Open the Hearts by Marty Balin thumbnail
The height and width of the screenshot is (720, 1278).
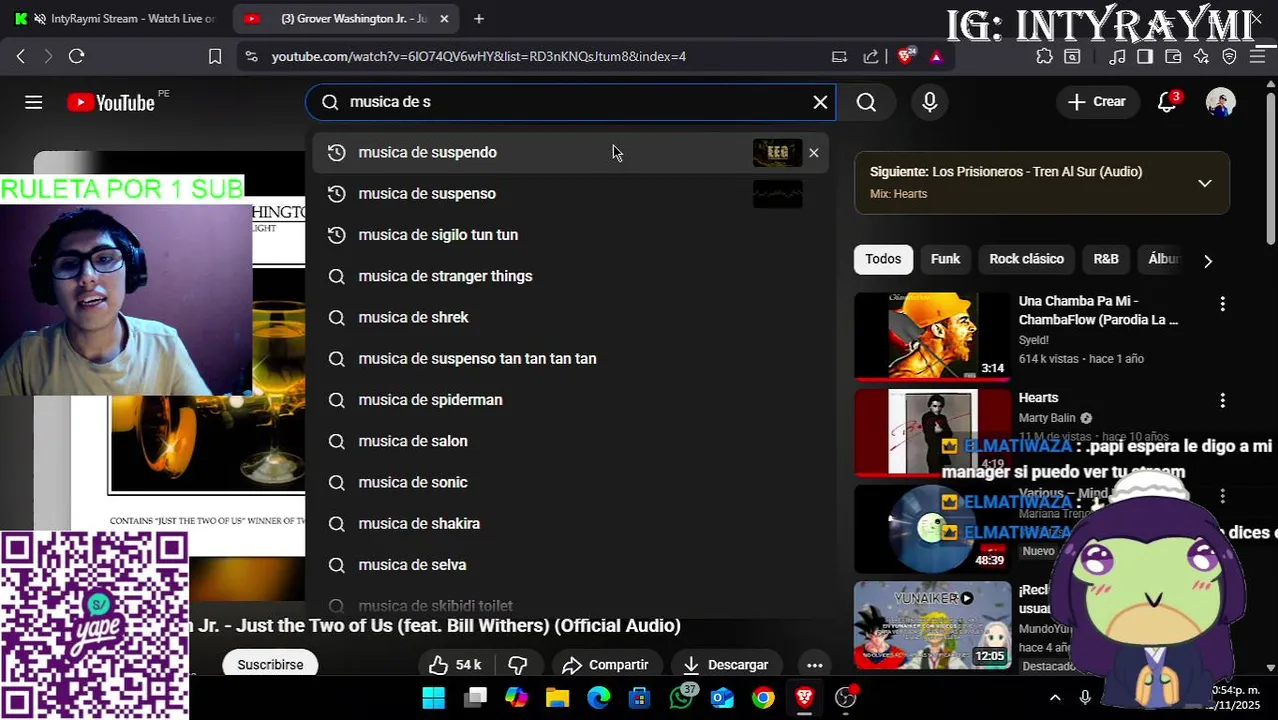click(932, 433)
